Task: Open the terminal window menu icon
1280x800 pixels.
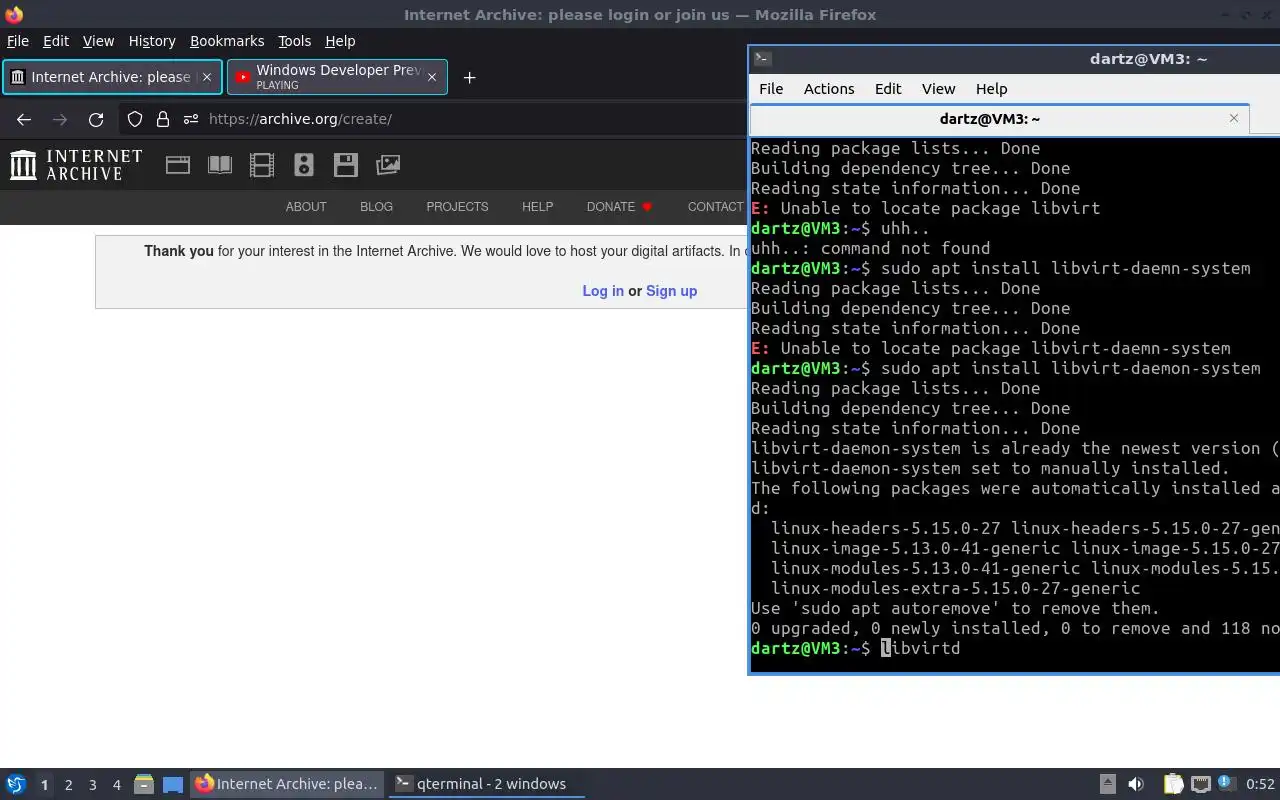Action: pos(761,58)
